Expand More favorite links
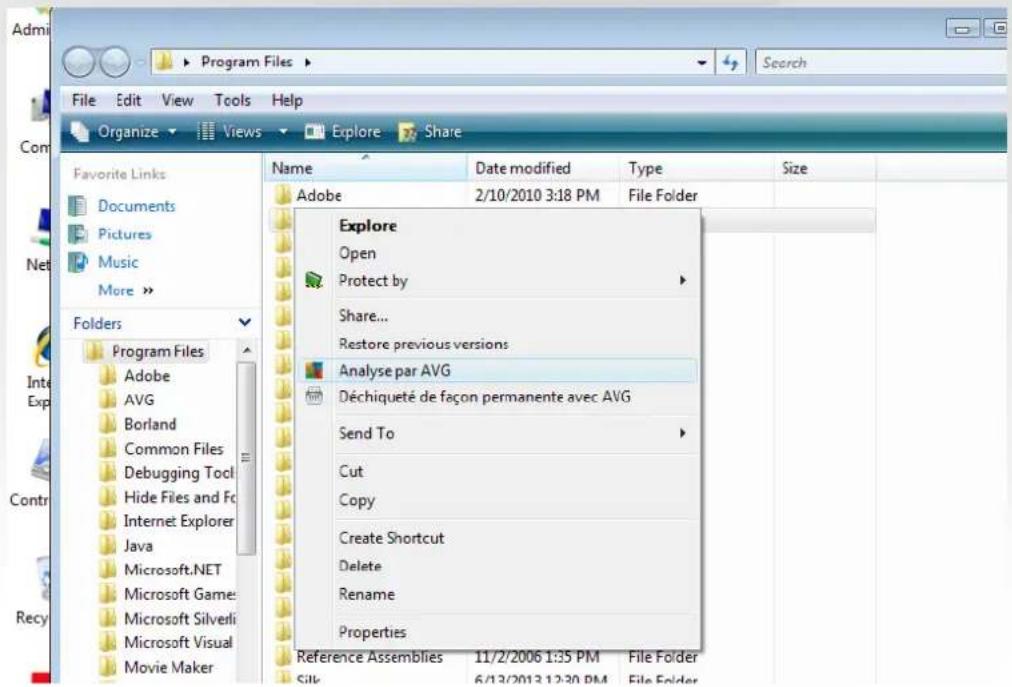1012x687 pixels. click(126, 291)
